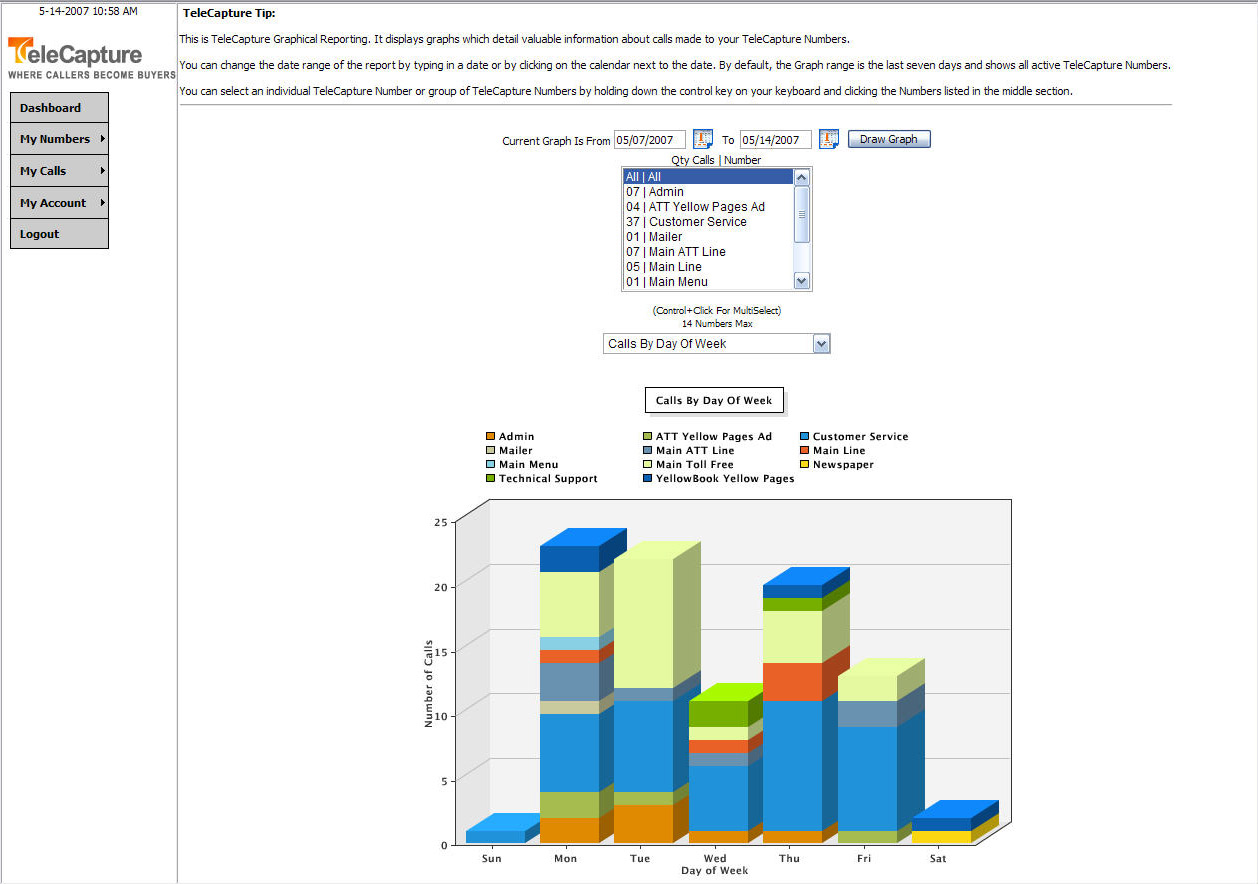Select '37 | Customer Service' list row
The height and width of the screenshot is (884, 1258).
pyautogui.click(x=708, y=222)
